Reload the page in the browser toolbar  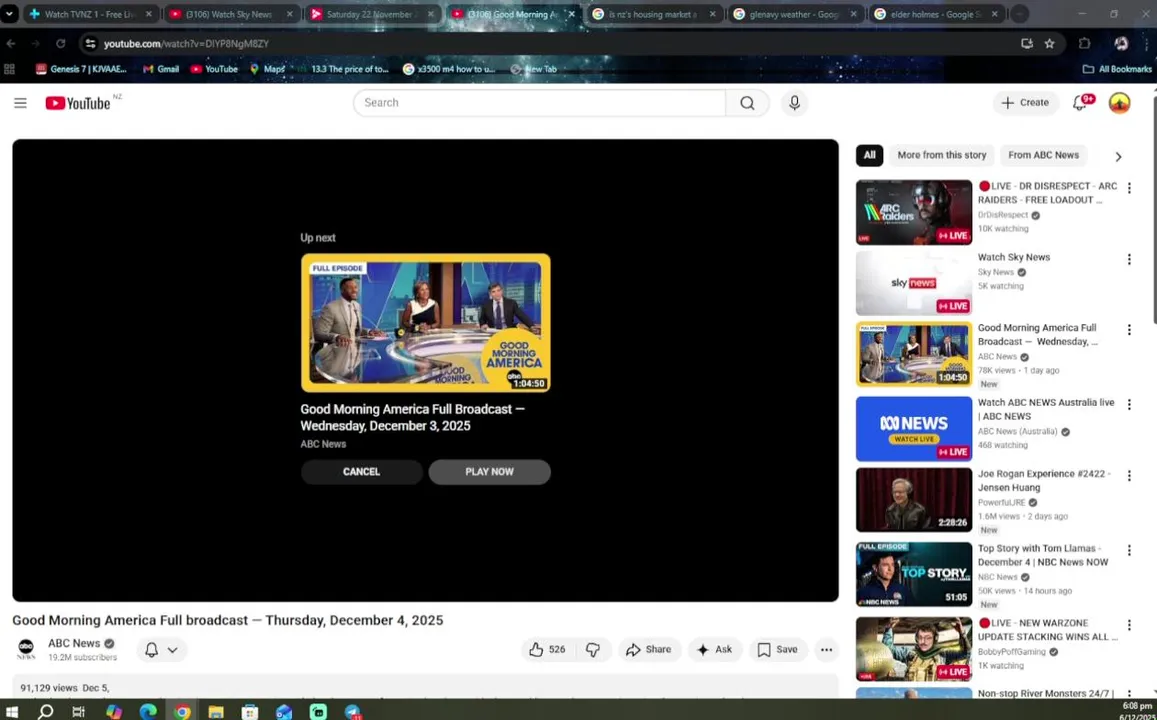pos(61,44)
